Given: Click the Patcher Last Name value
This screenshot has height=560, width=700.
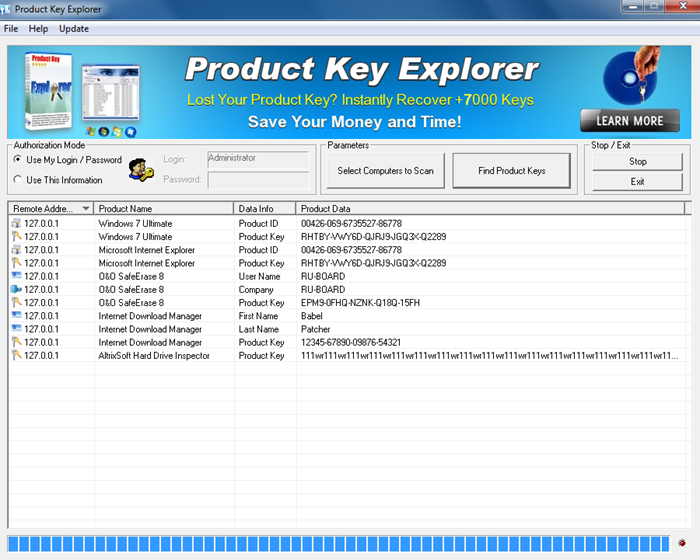Looking at the screenshot, I should 315,329.
